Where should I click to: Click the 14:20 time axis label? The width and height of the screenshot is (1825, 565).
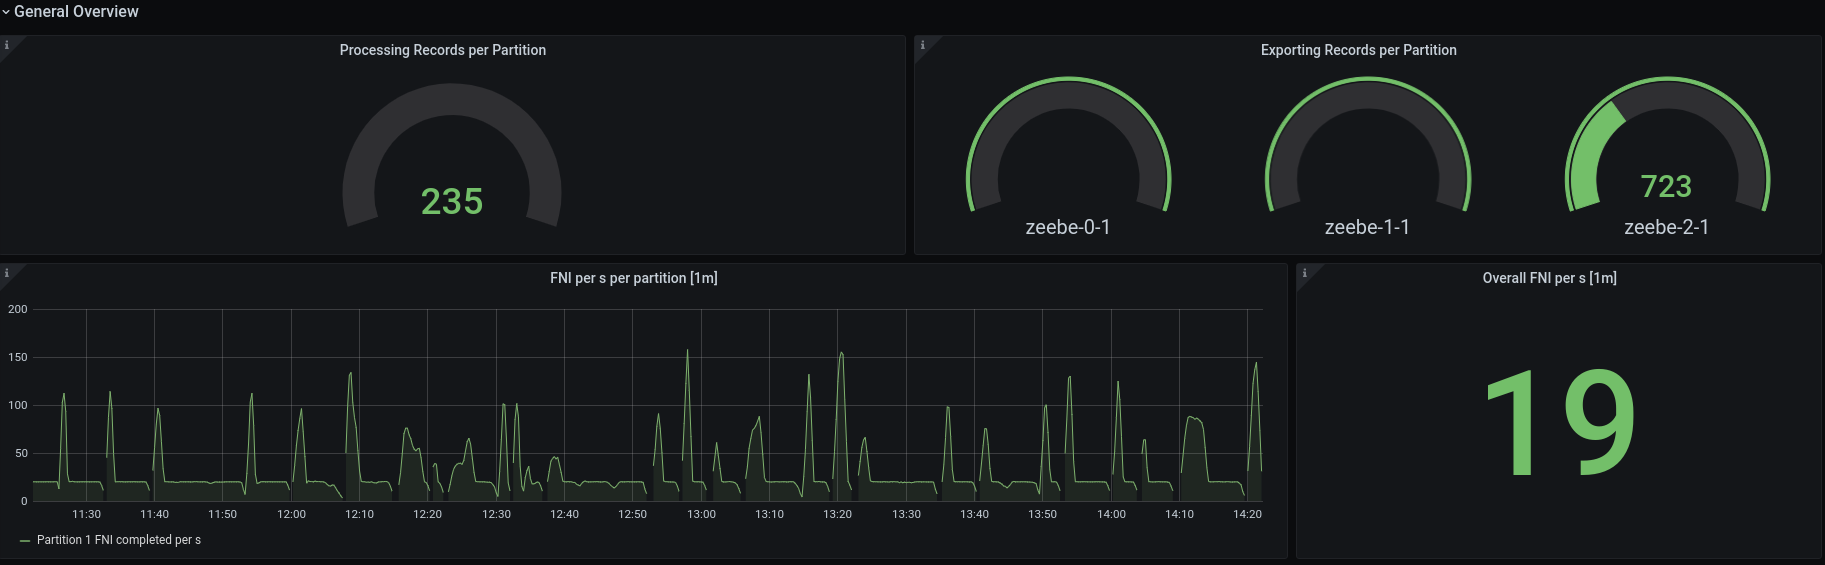1247,514
